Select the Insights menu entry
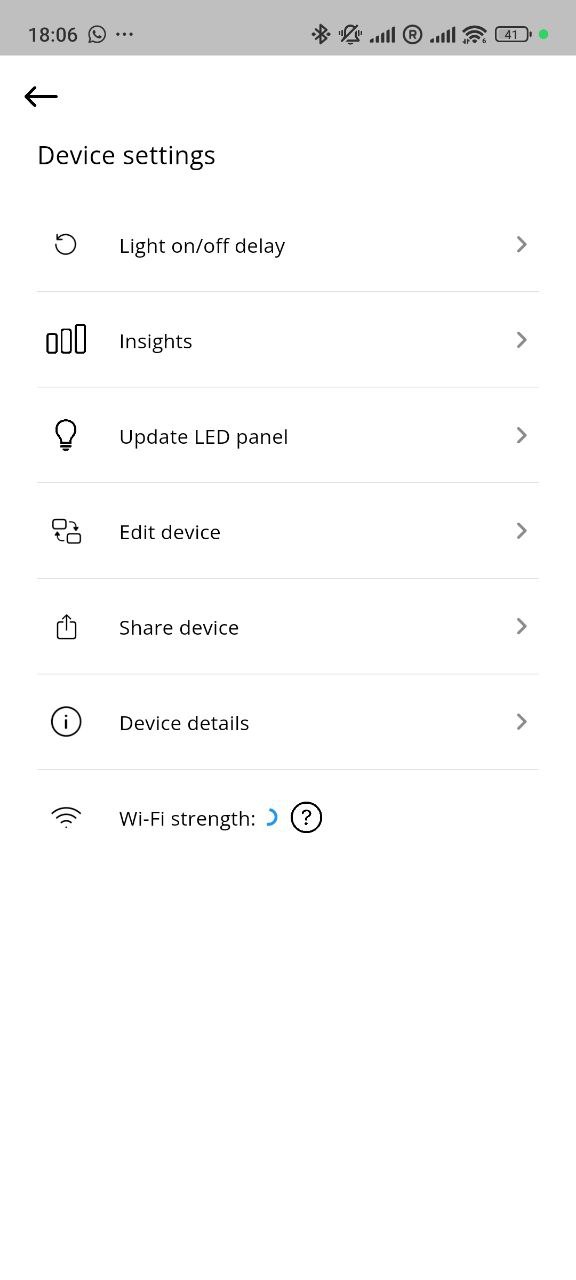This screenshot has height=1280, width=576. [288, 340]
